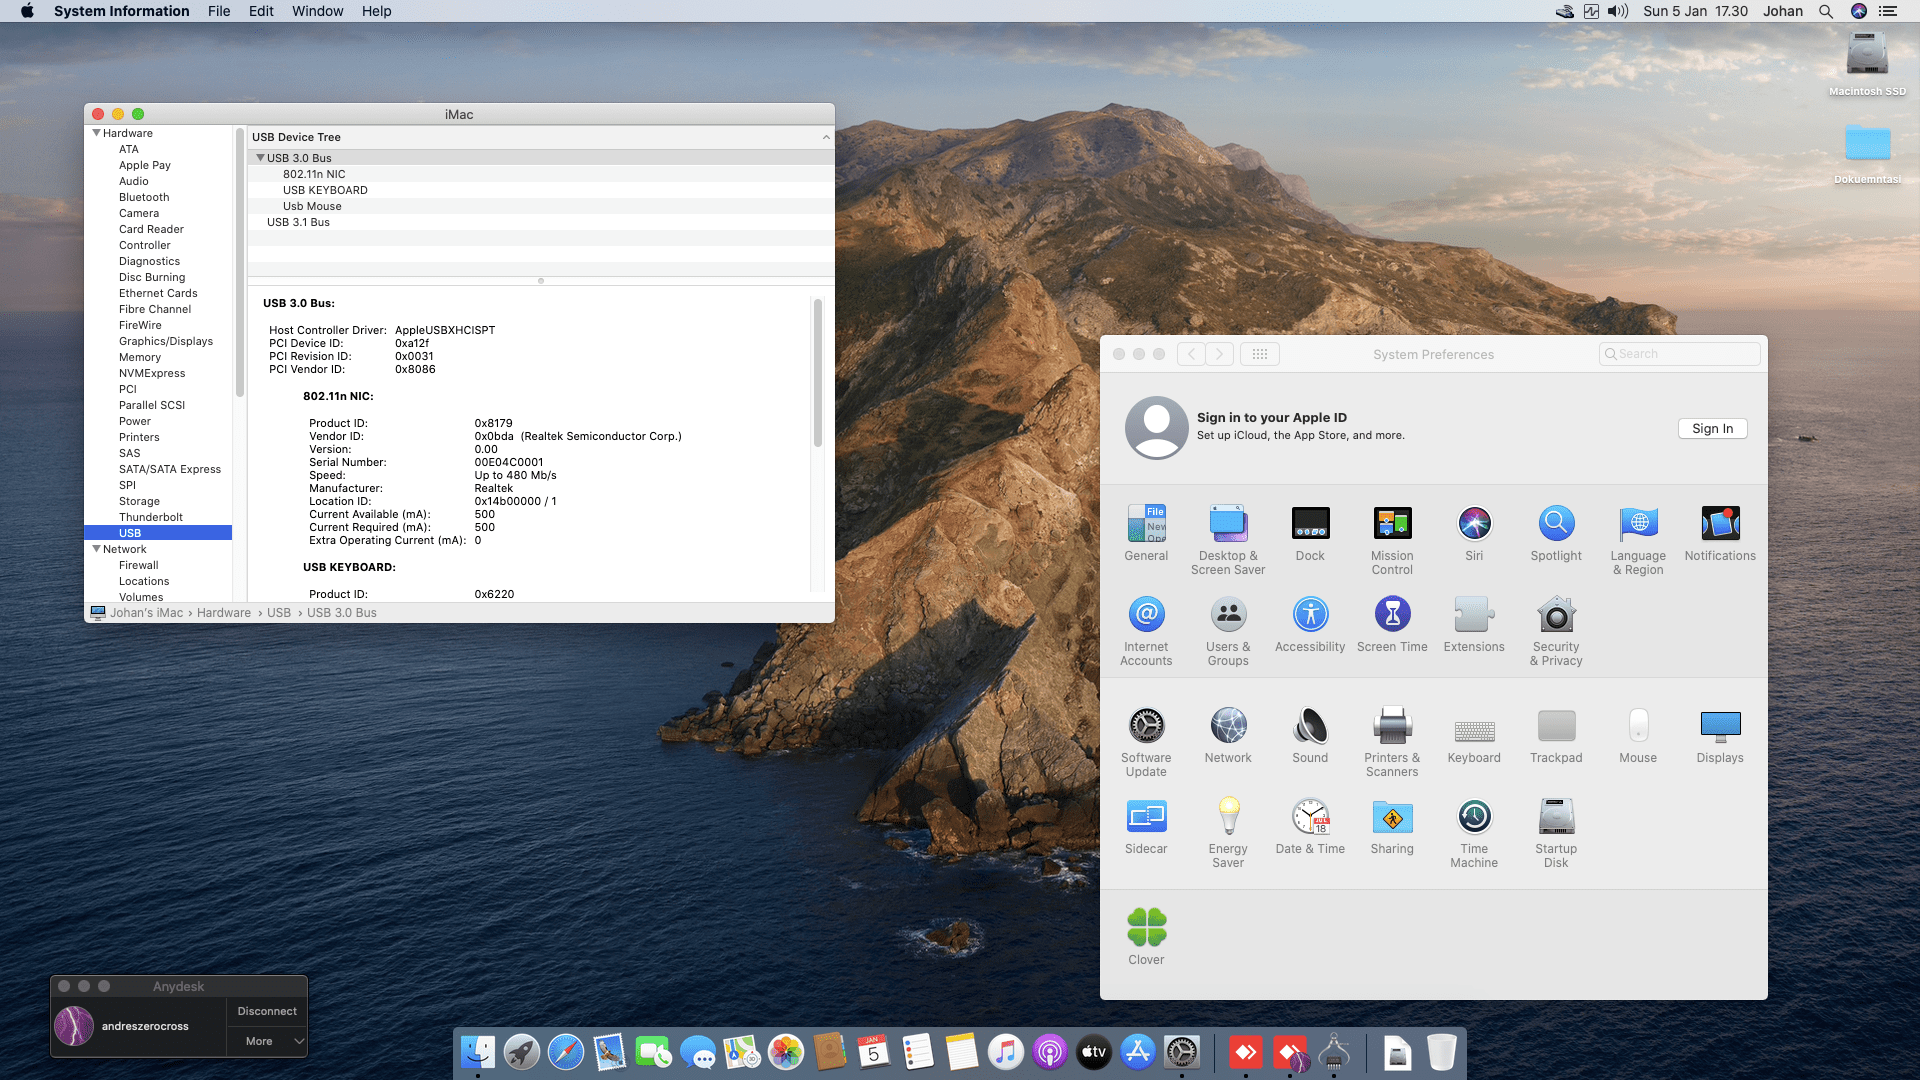Select Usb Mouse in device tree
This screenshot has width=1920, height=1080.
point(312,206)
